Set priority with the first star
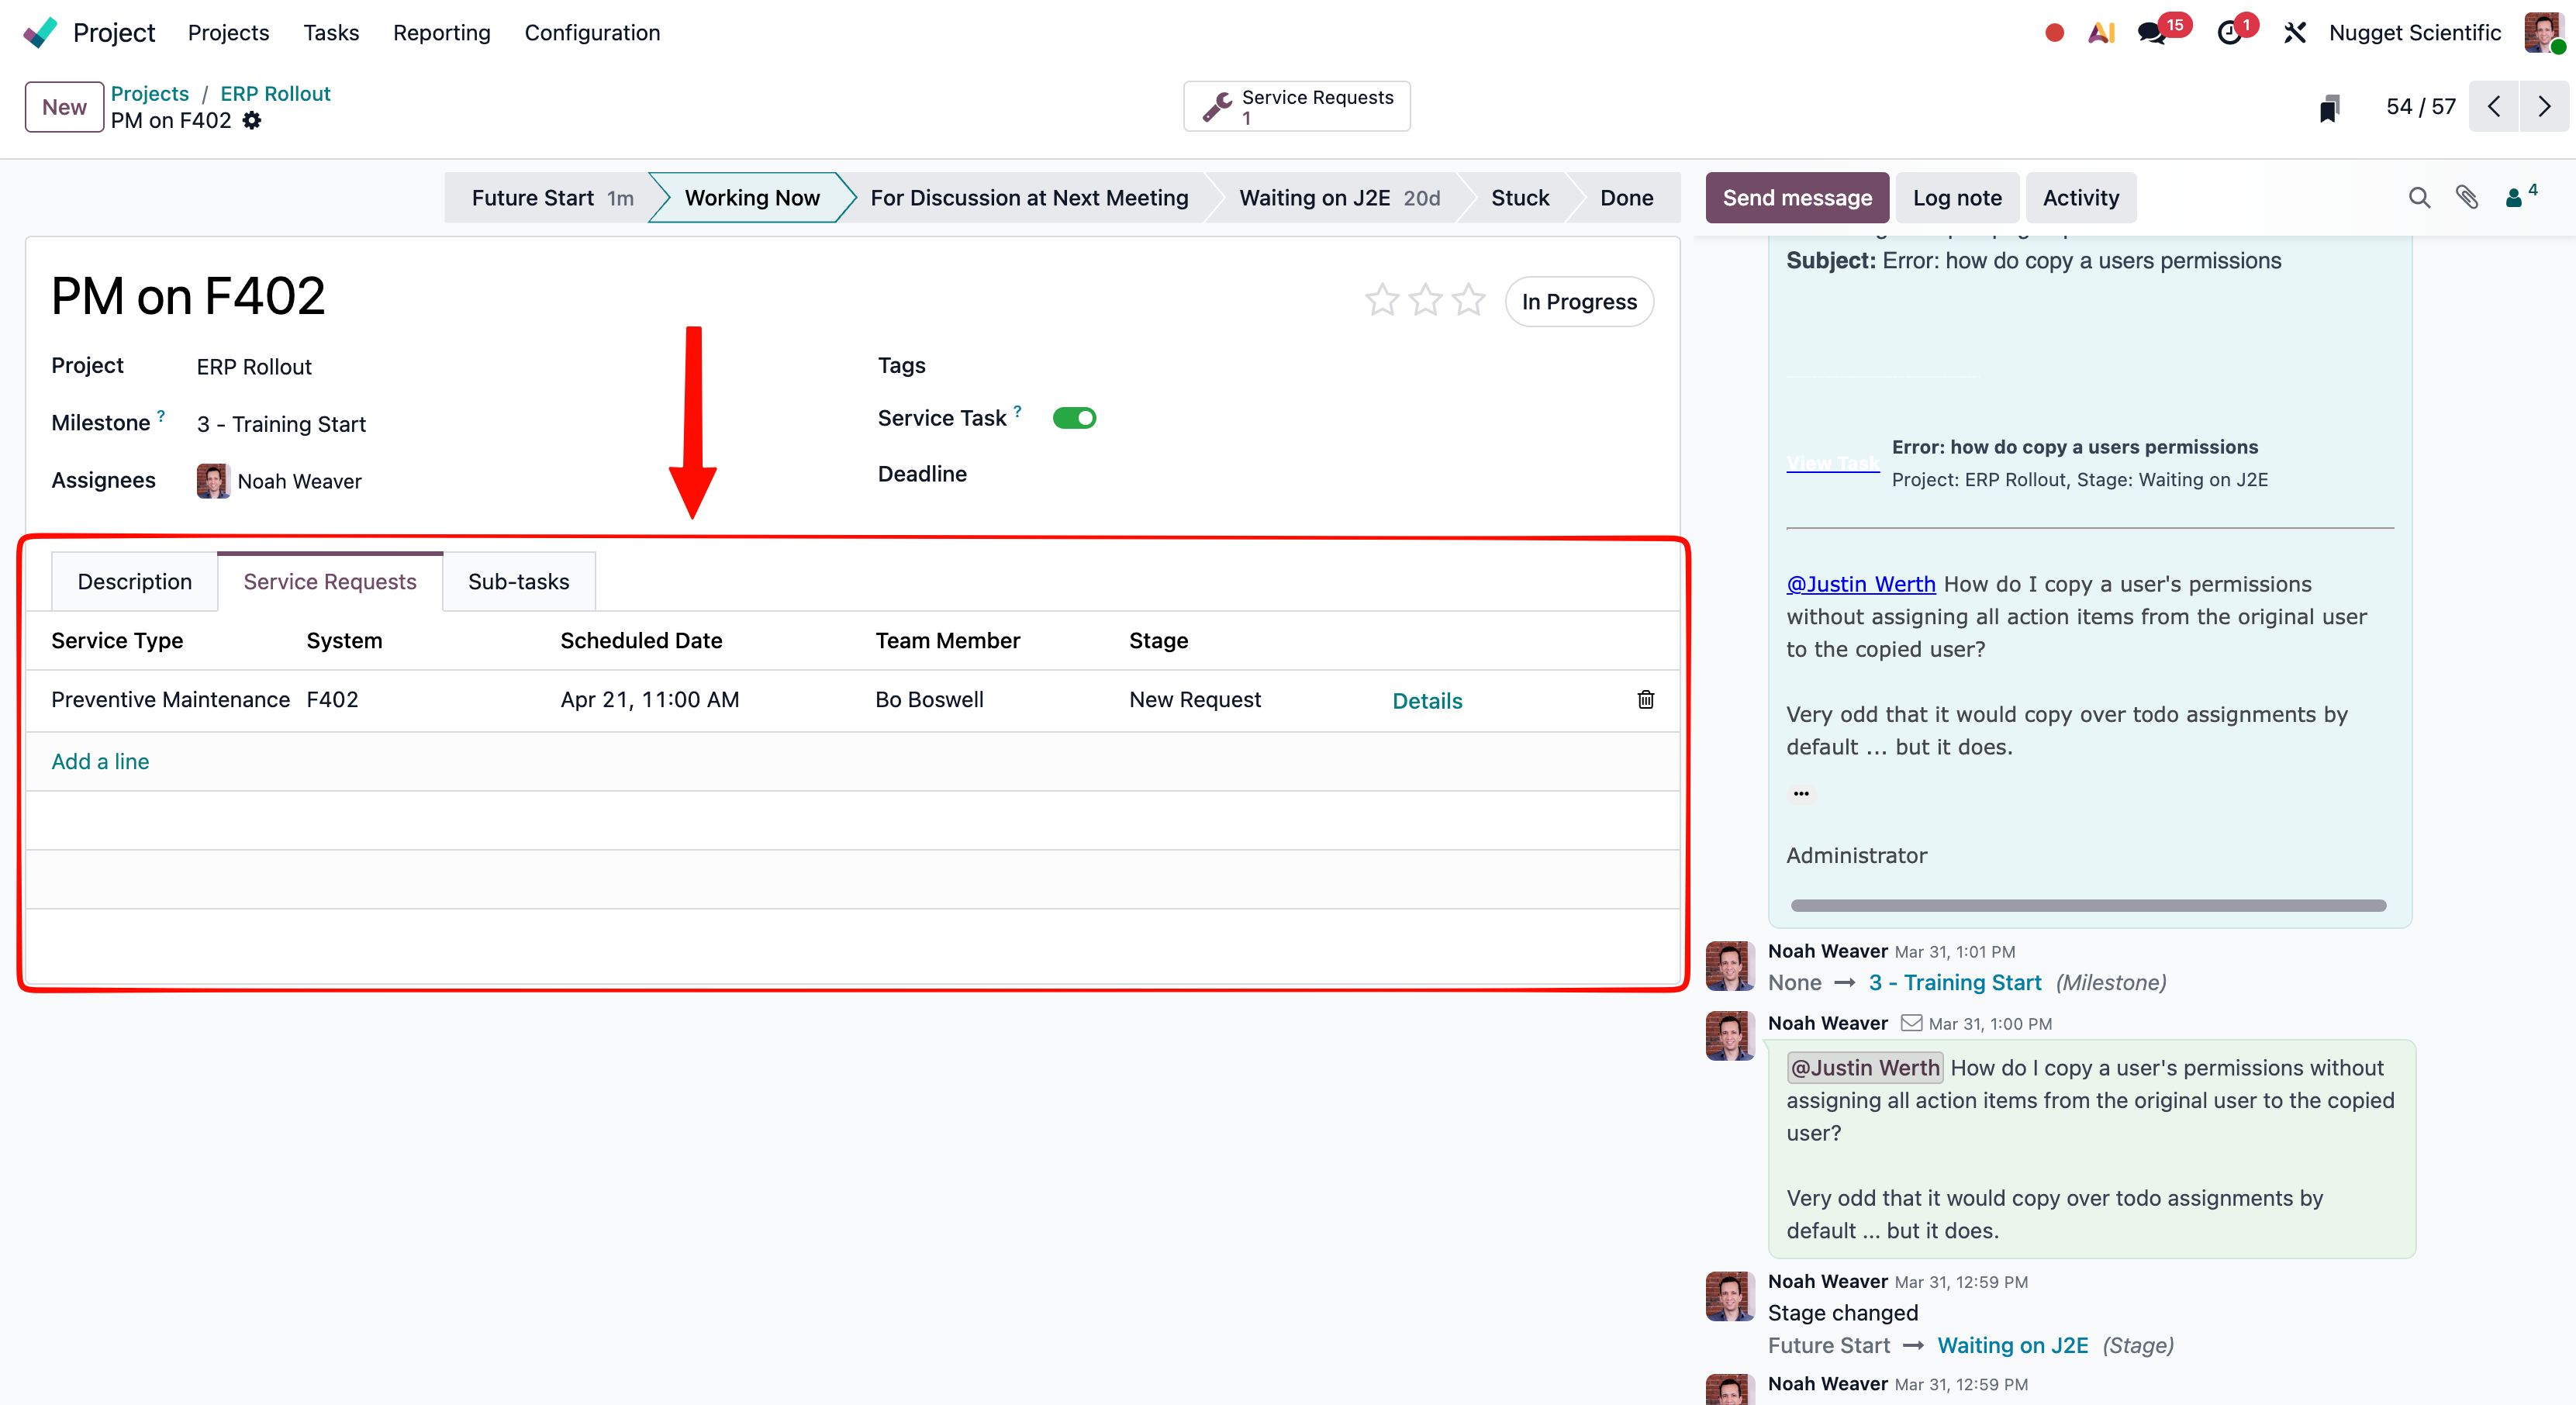The height and width of the screenshot is (1405, 2576). click(x=1382, y=300)
